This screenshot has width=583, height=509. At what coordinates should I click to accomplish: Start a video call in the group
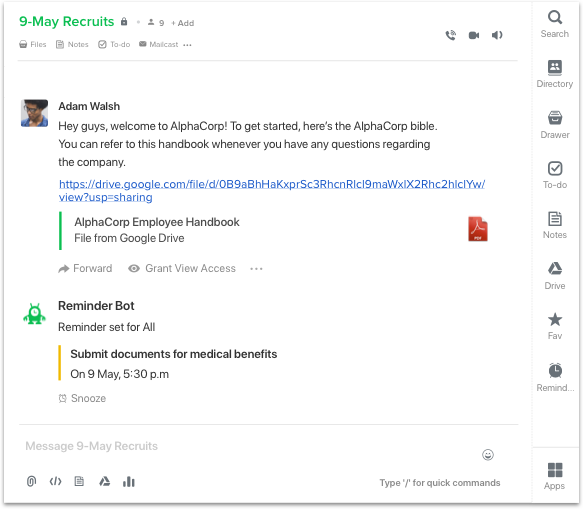coord(474,35)
